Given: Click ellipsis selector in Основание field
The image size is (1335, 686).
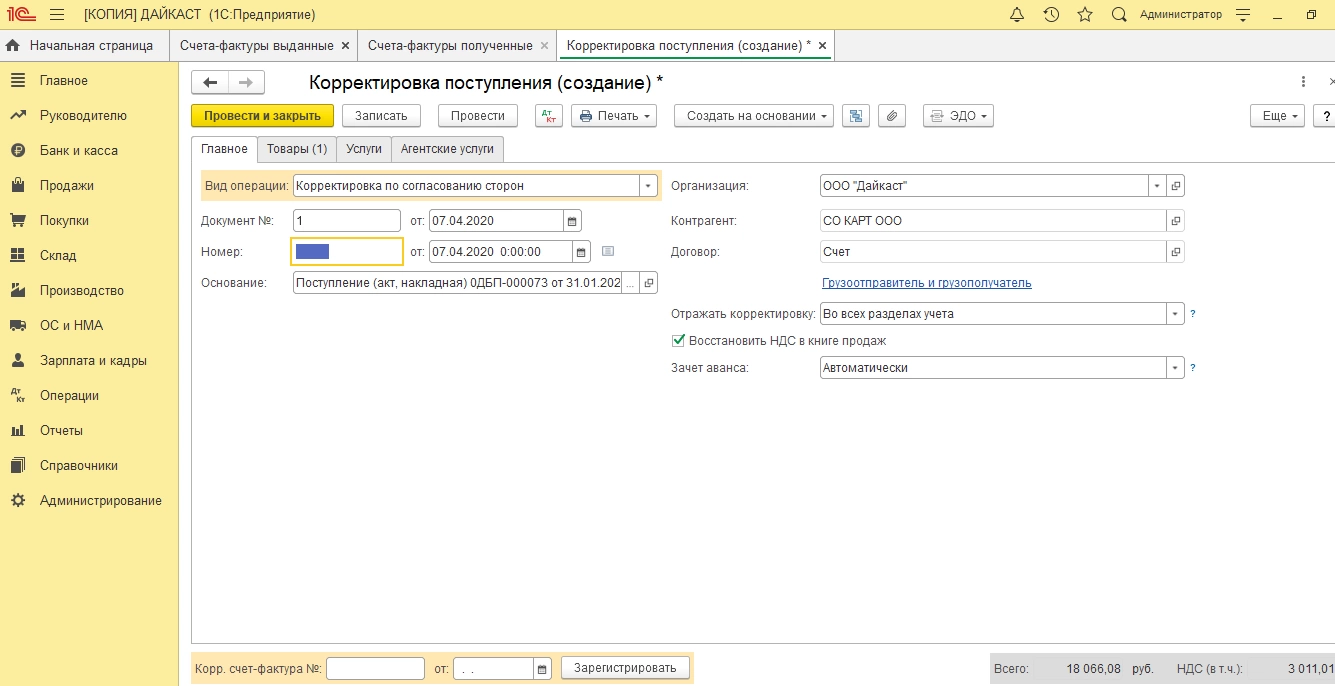Looking at the screenshot, I should [630, 283].
